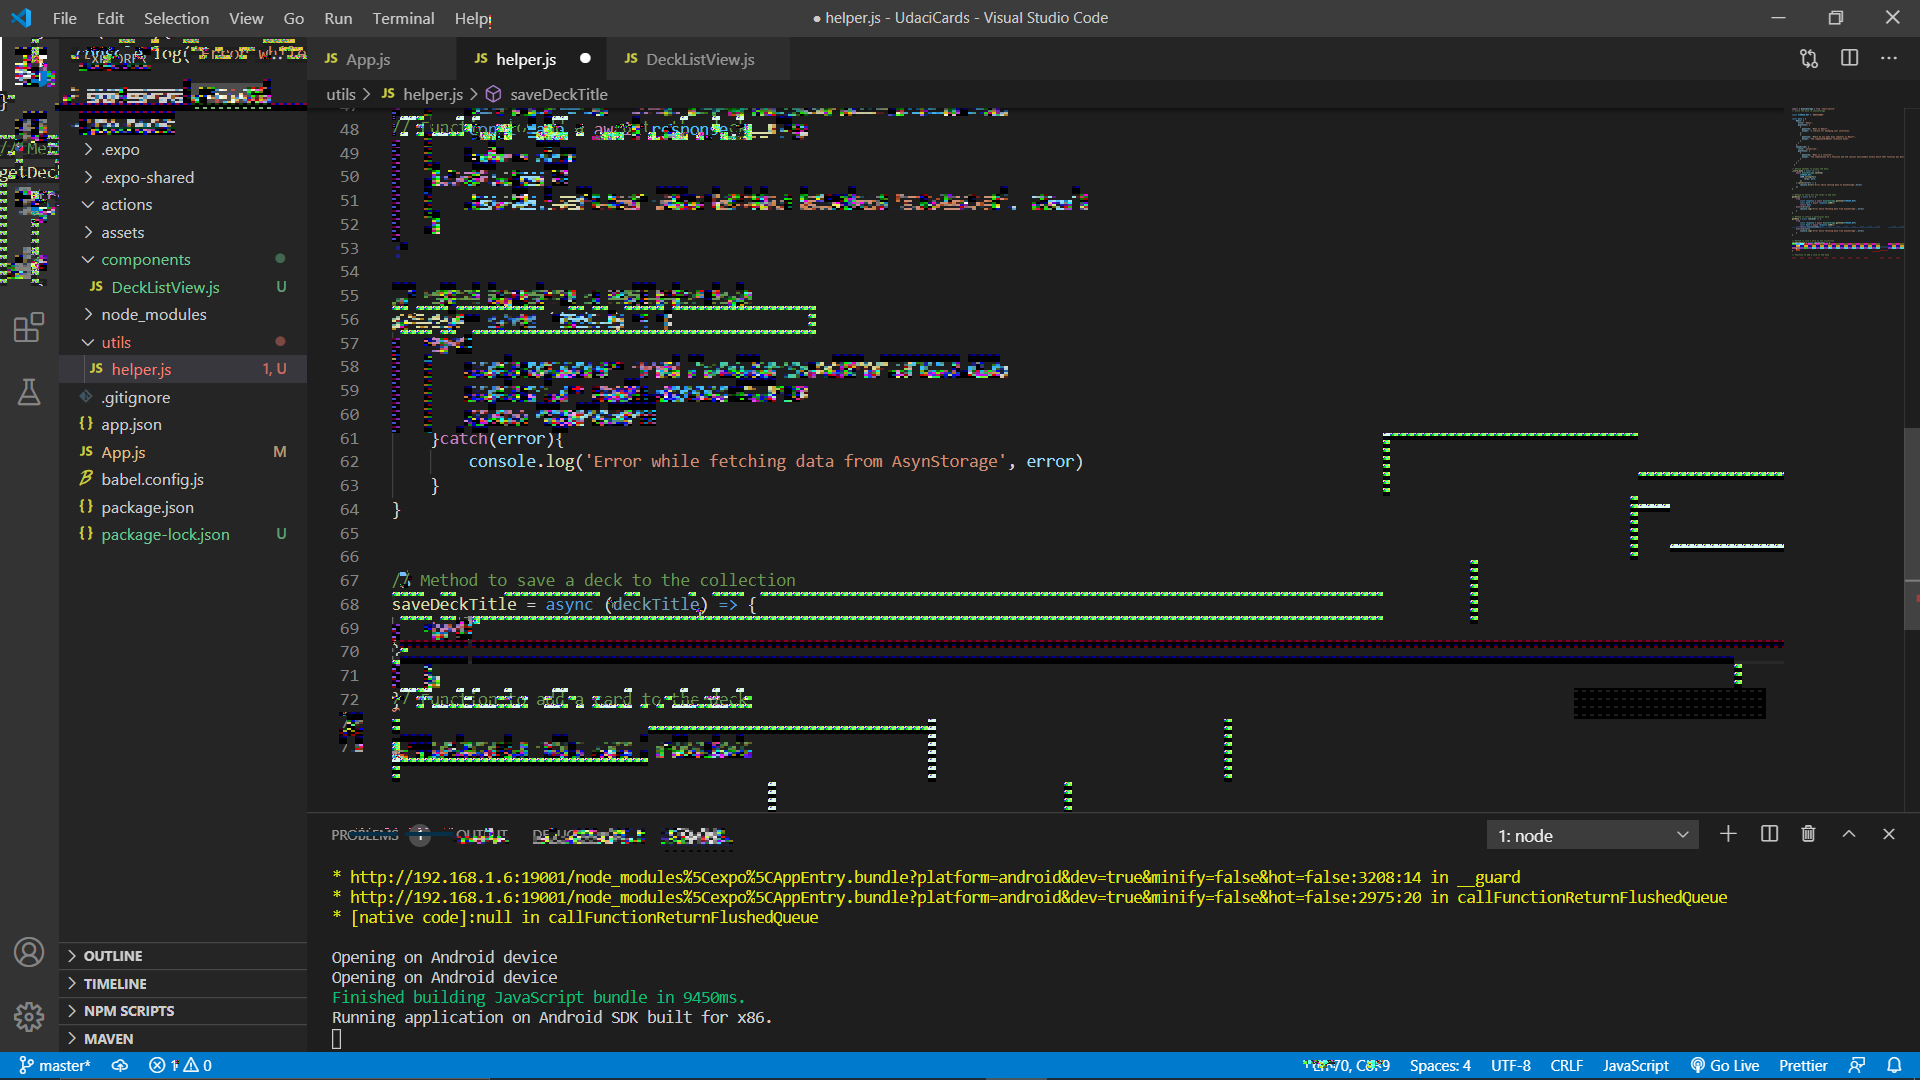Switch to the DeckListView.js tab

point(699,59)
